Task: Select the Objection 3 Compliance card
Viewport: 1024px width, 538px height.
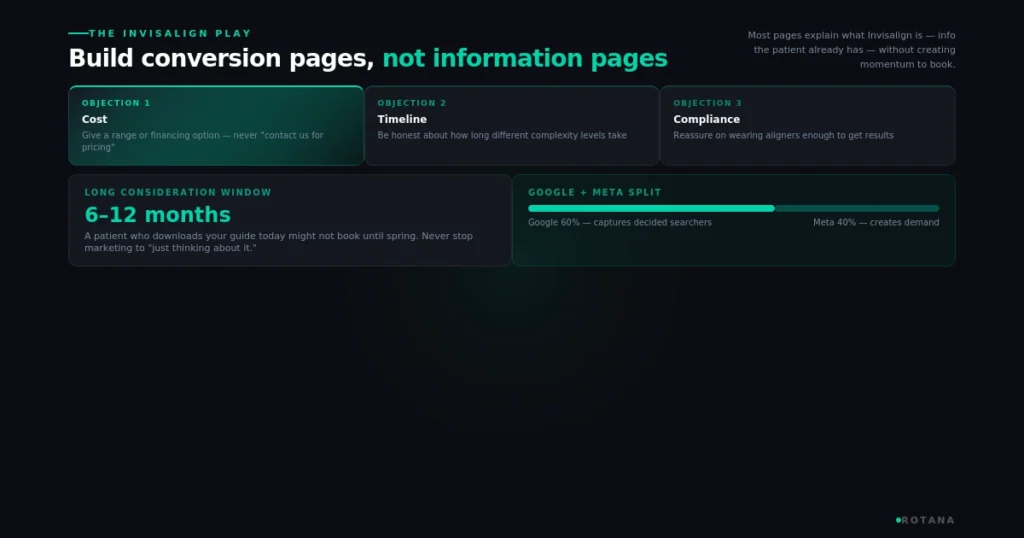Action: point(808,125)
